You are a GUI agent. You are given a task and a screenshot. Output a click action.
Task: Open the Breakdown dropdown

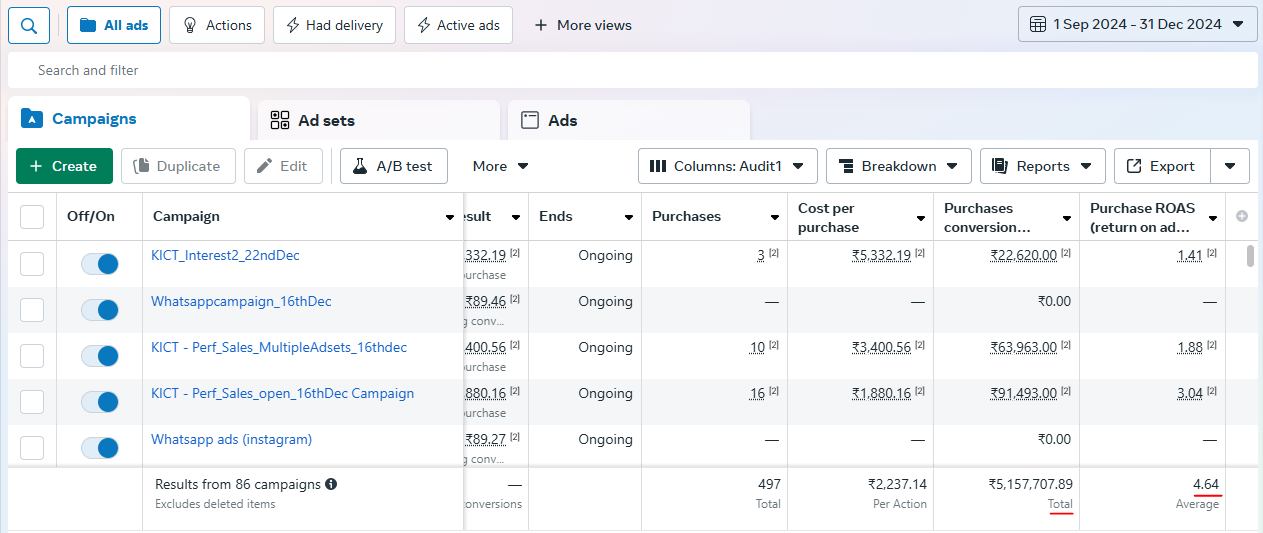point(898,166)
